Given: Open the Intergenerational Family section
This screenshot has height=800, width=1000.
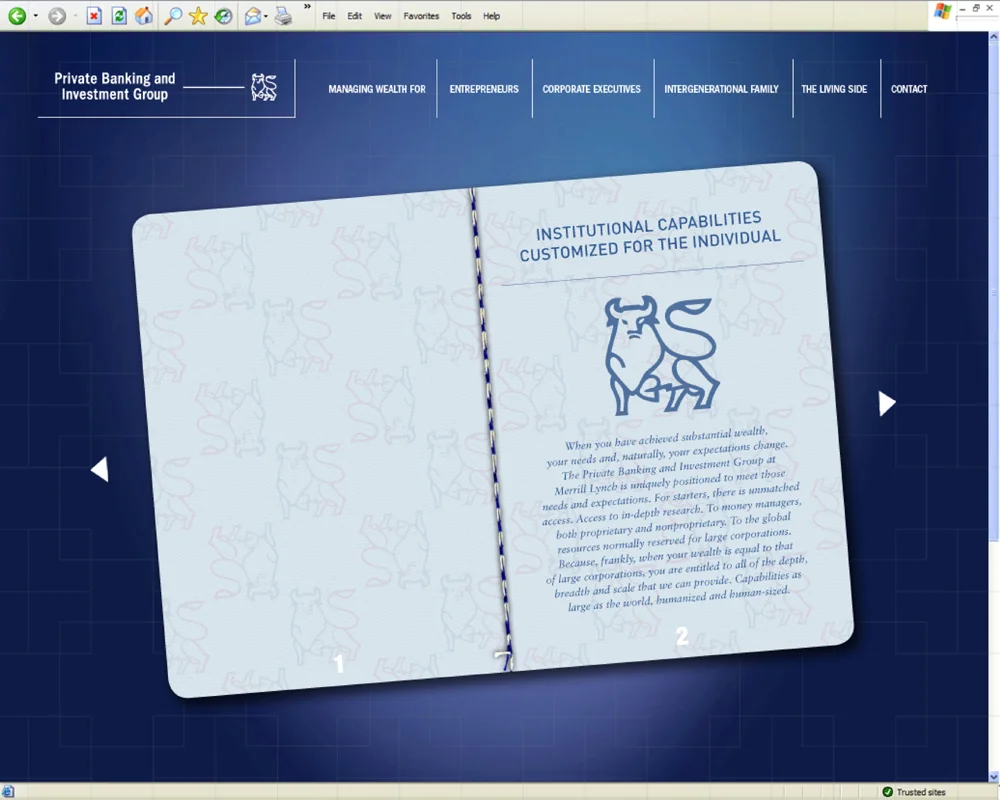Looking at the screenshot, I should click(721, 89).
